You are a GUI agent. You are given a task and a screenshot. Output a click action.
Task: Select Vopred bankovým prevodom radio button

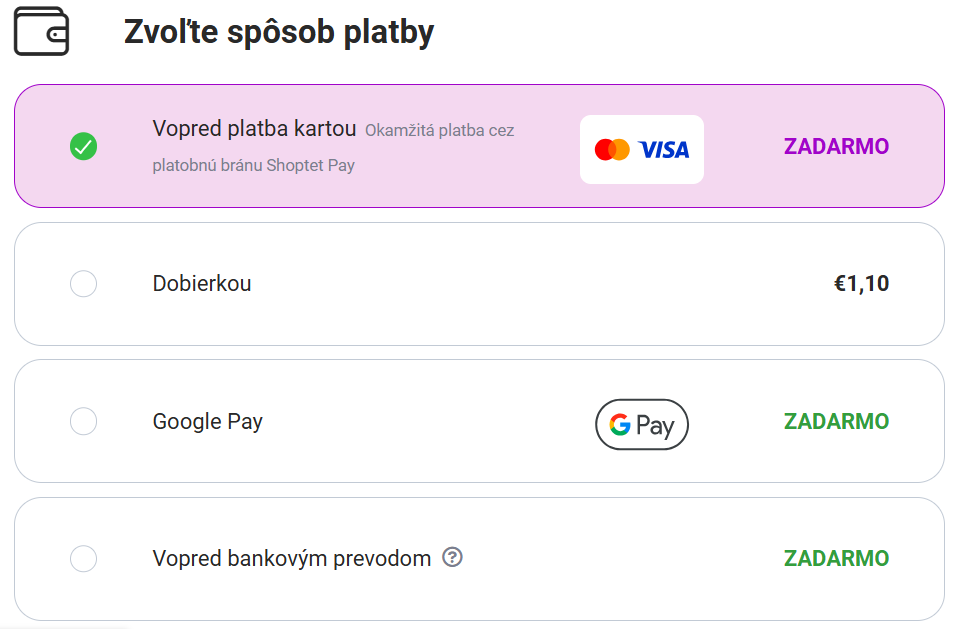coord(83,559)
